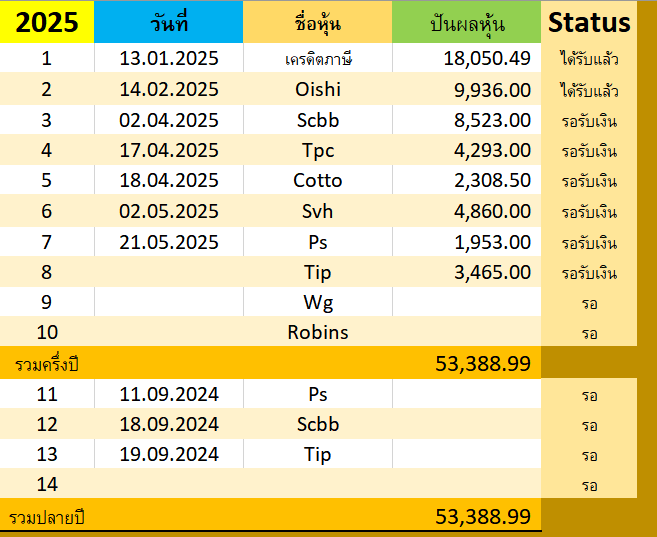The height and width of the screenshot is (537, 657).
Task: Select the Oishi stock name cell
Action: 318,89
